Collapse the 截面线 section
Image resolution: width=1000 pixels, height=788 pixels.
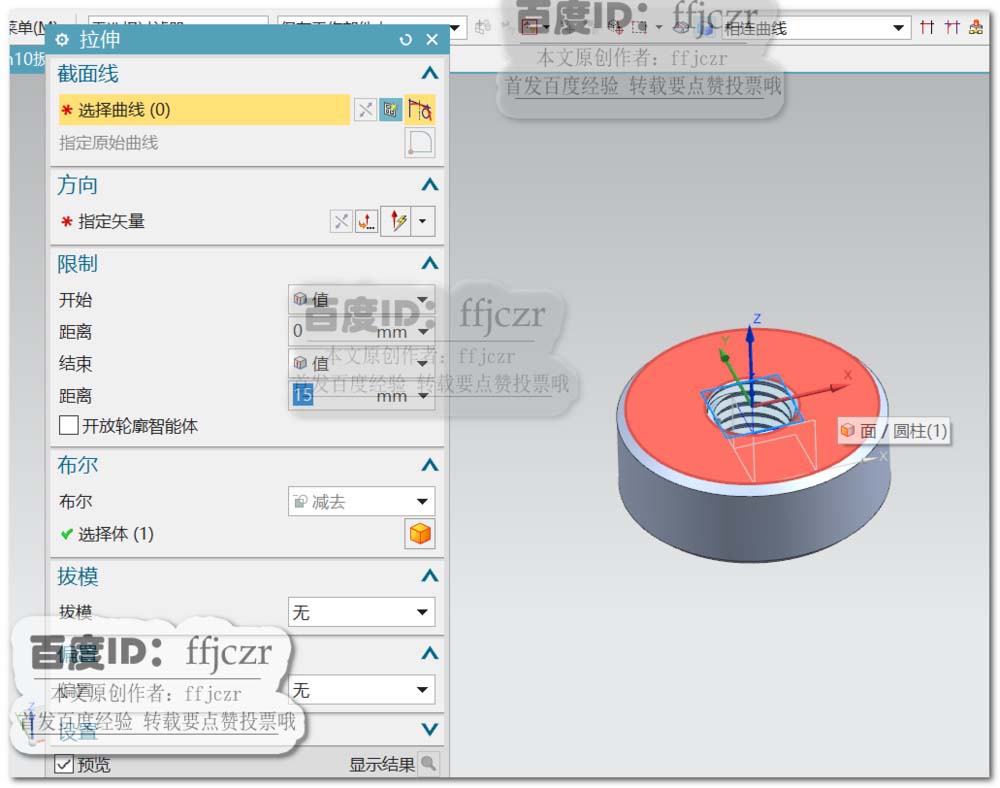click(x=430, y=73)
